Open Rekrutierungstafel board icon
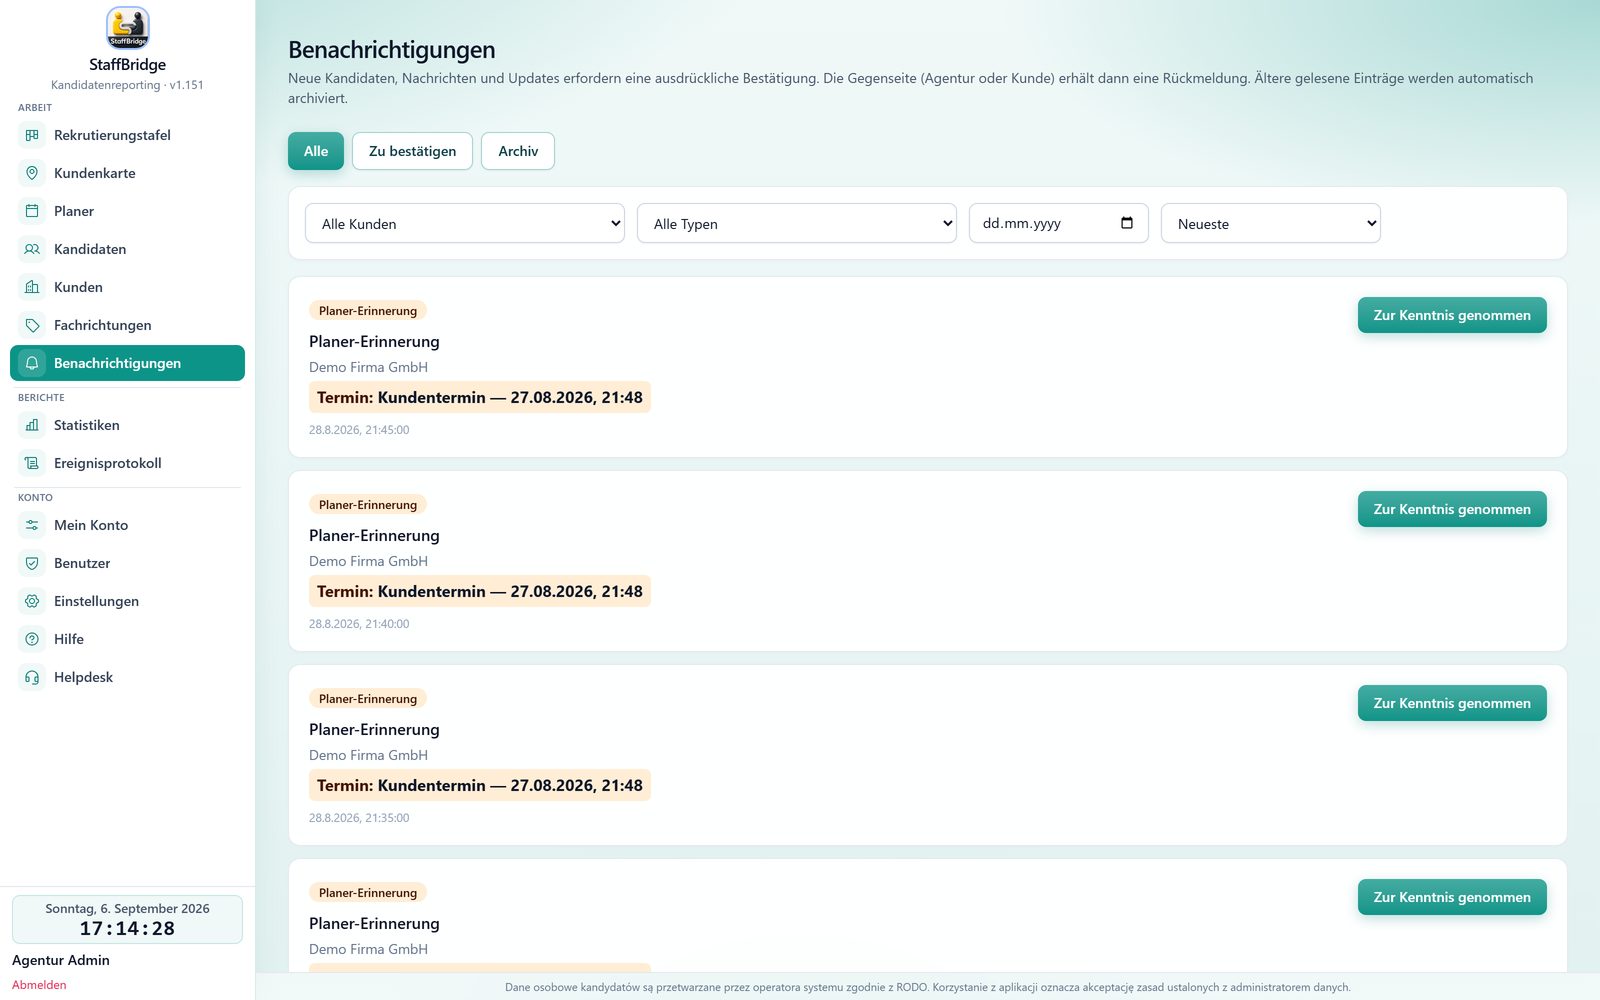This screenshot has height=1000, width=1600. [x=32, y=135]
